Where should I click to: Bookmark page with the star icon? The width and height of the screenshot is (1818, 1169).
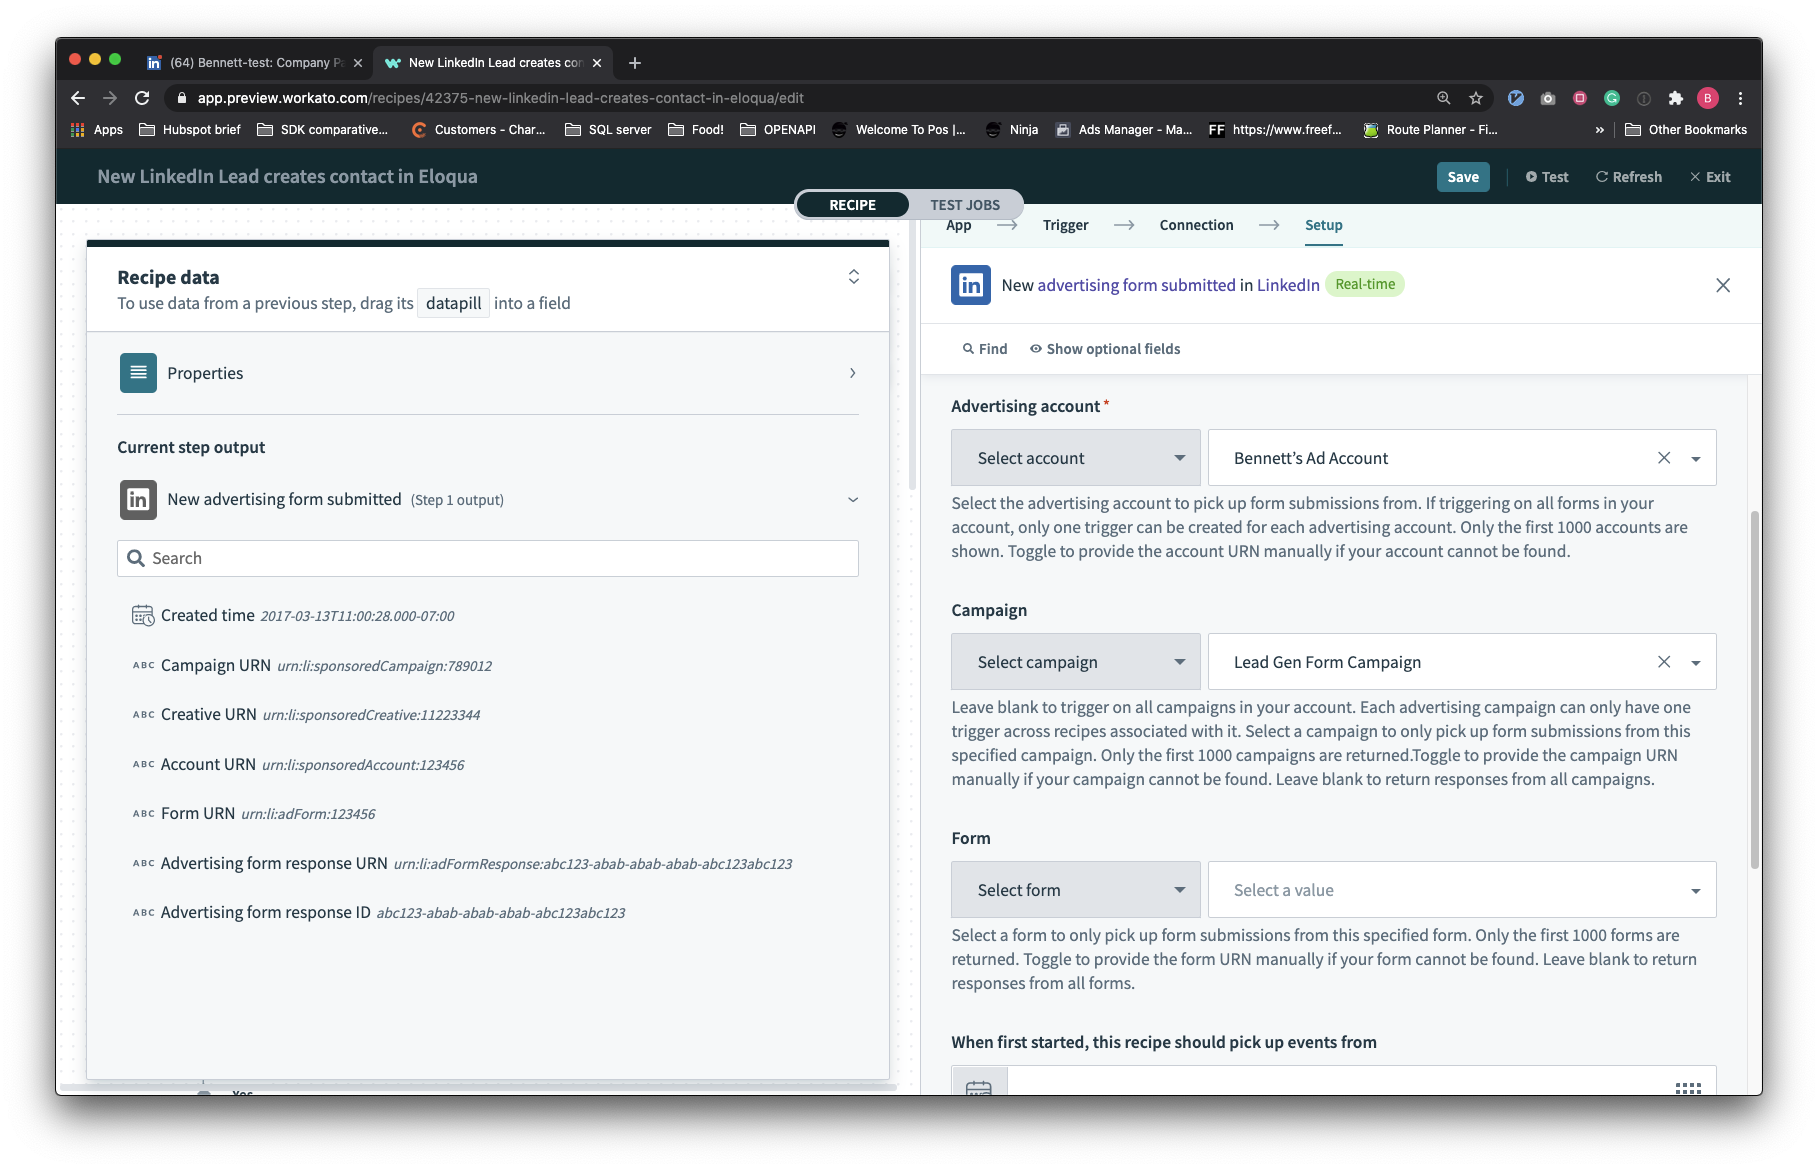click(x=1476, y=98)
